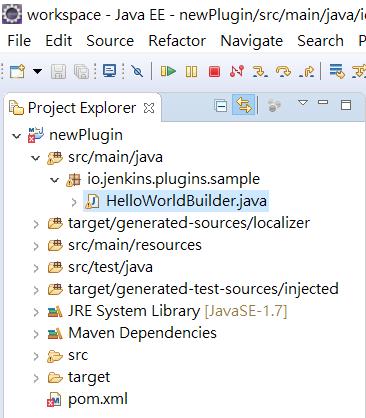
Task: Open the File menu
Action: [19, 41]
